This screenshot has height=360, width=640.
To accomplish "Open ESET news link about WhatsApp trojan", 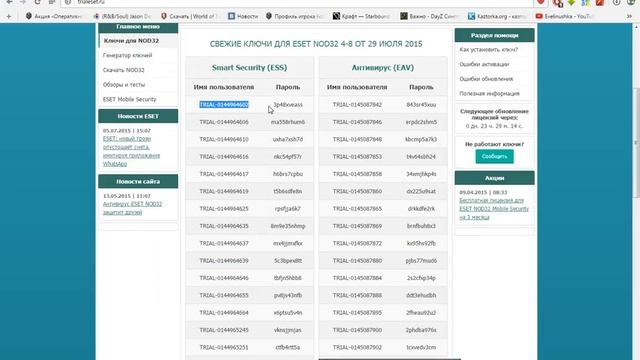I will point(131,151).
